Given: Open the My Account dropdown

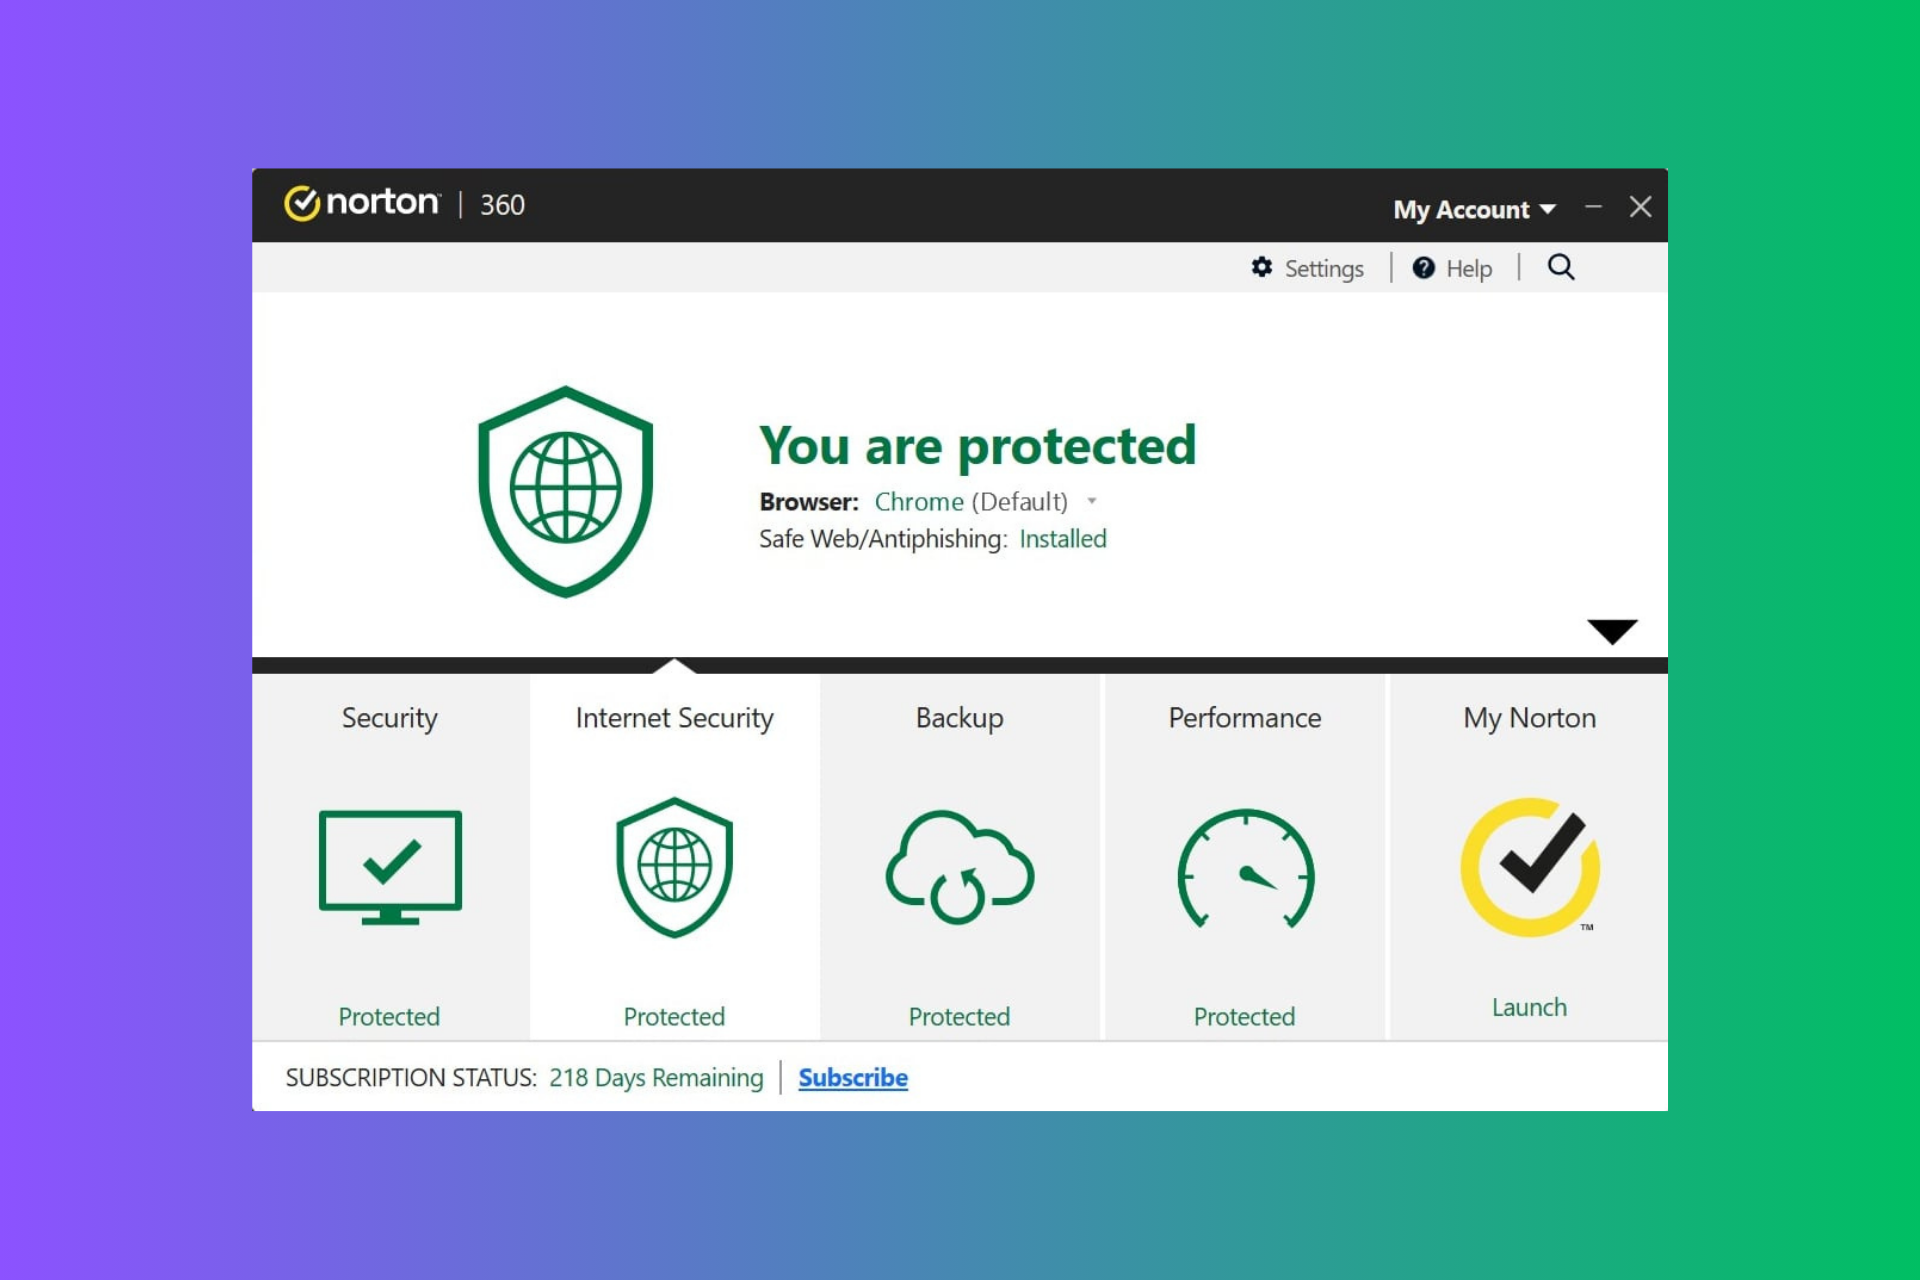Looking at the screenshot, I should [1474, 209].
